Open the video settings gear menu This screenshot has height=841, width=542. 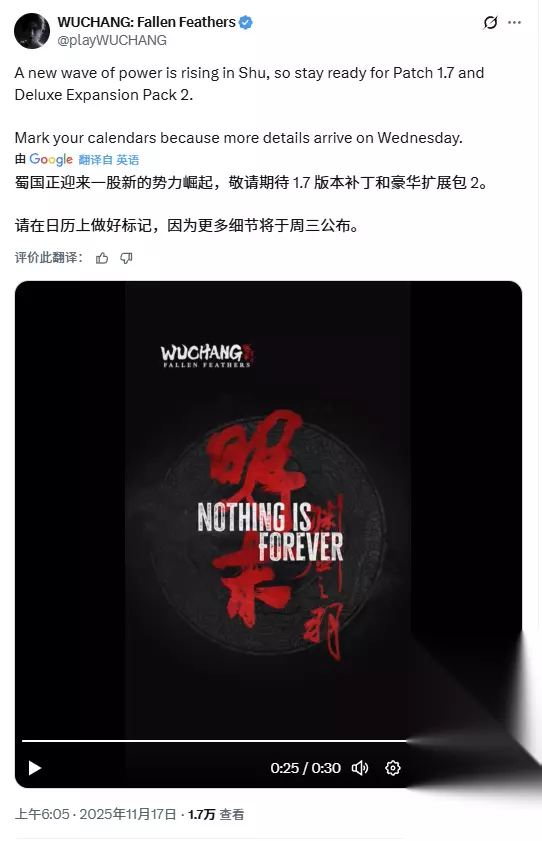pos(393,768)
